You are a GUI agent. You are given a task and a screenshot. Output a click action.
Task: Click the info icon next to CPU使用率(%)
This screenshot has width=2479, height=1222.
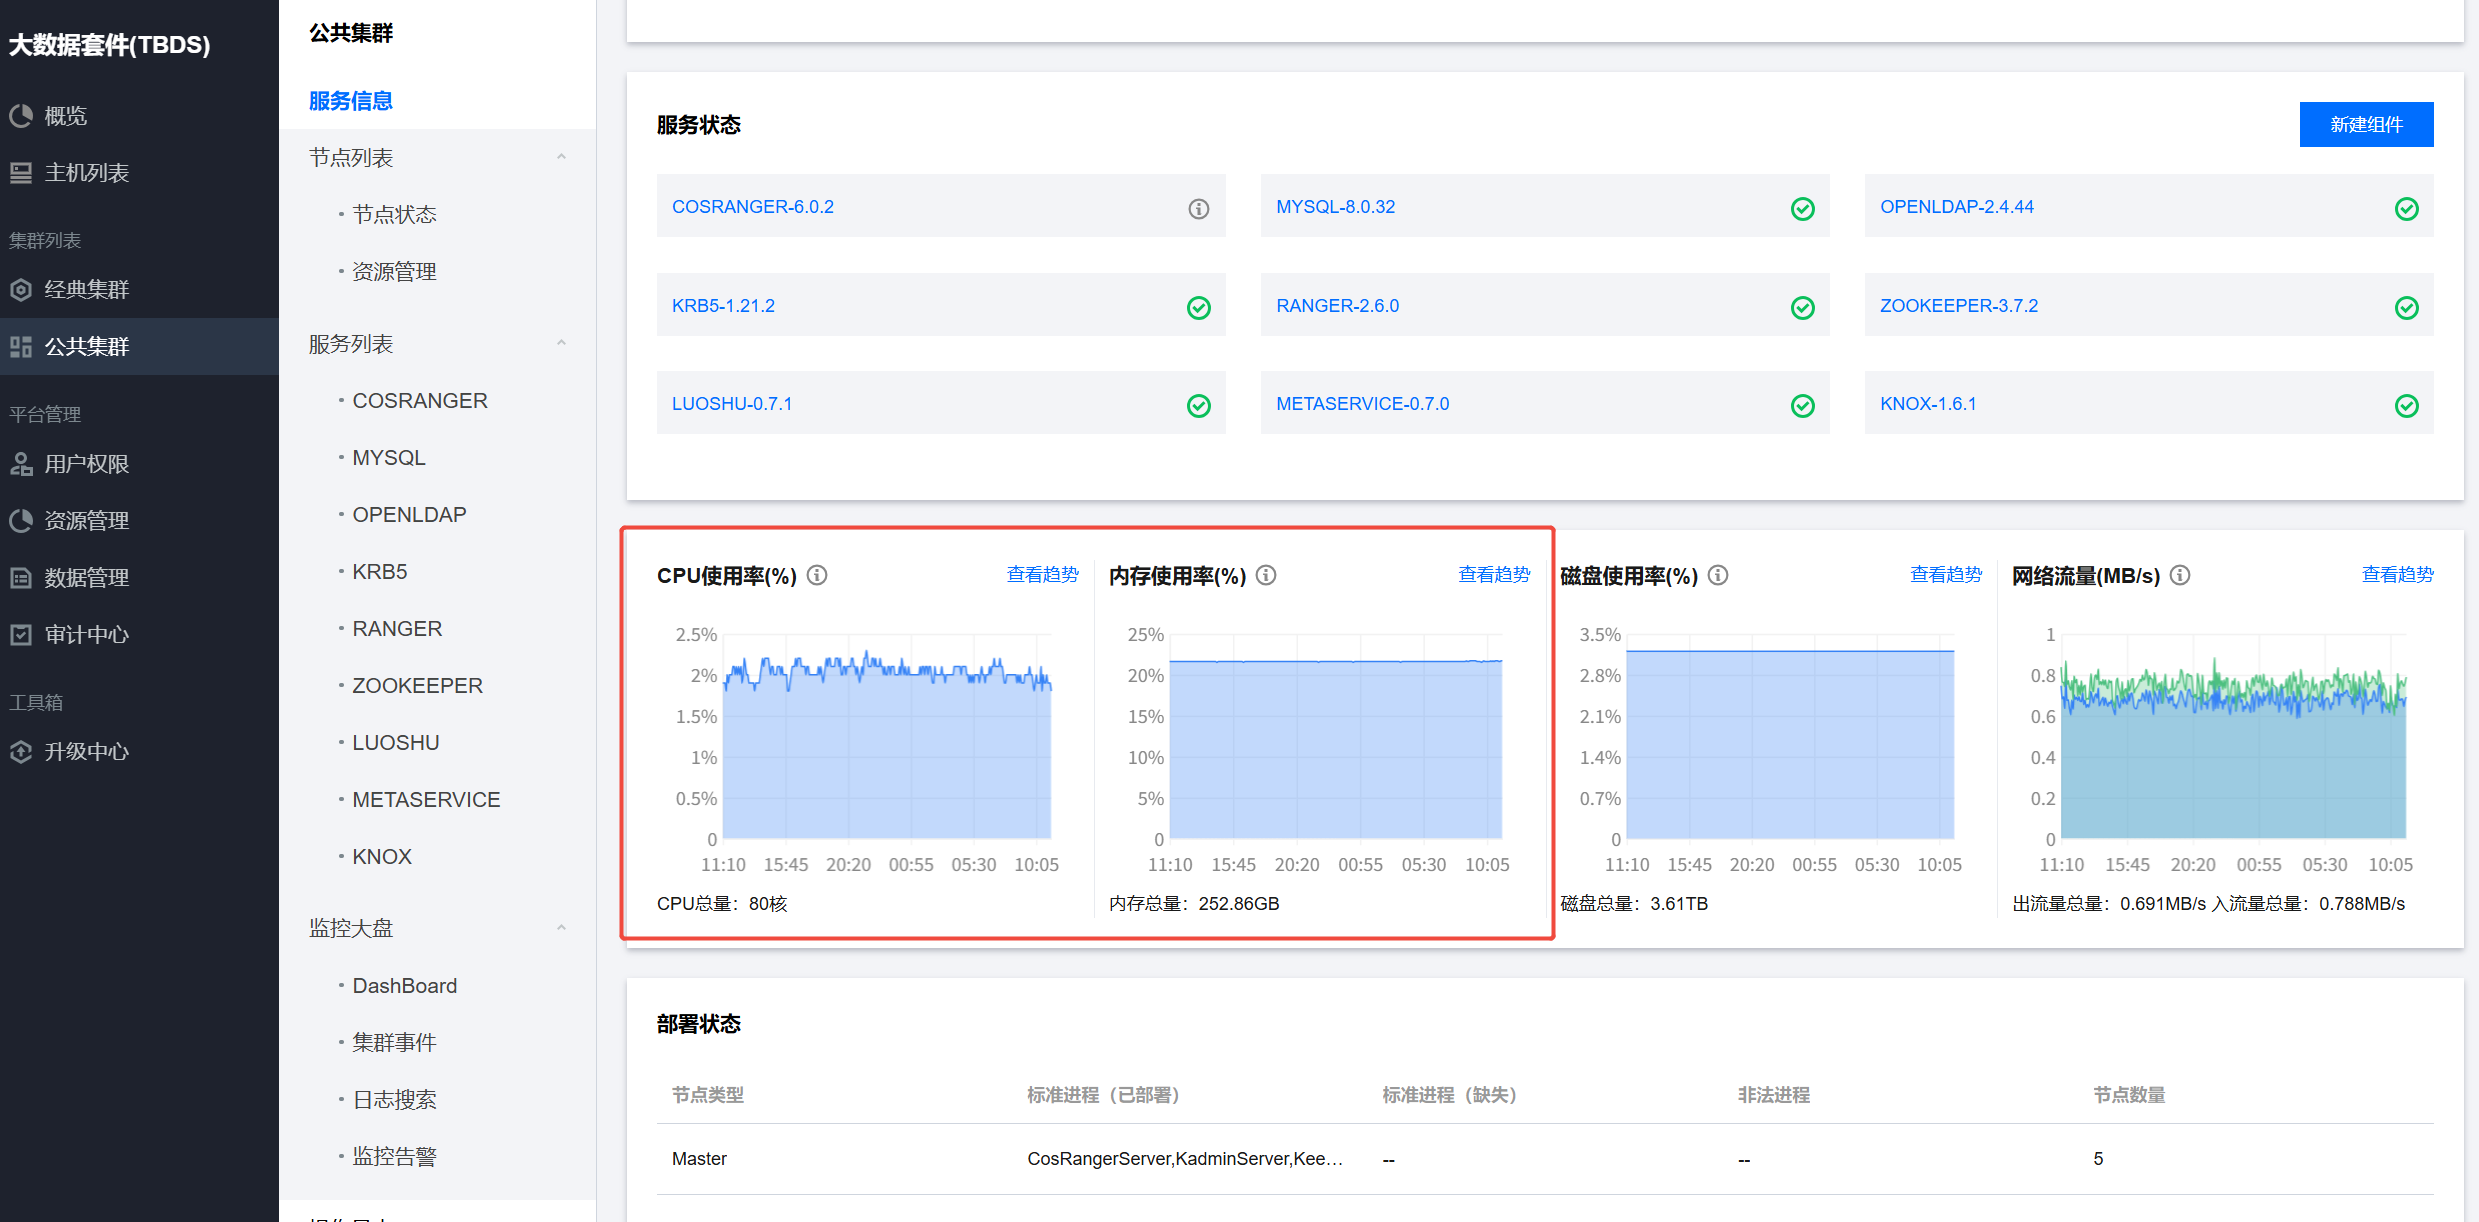point(817,575)
